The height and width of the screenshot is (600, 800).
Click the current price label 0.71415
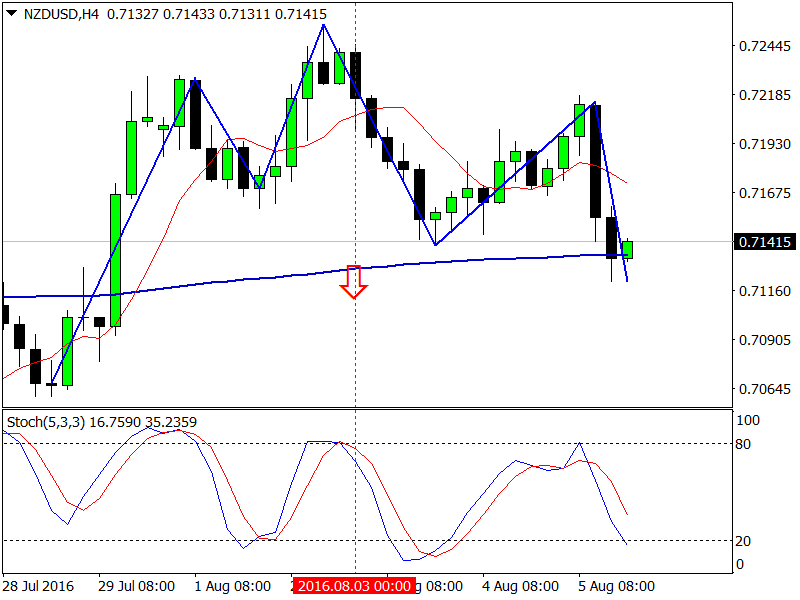(764, 242)
